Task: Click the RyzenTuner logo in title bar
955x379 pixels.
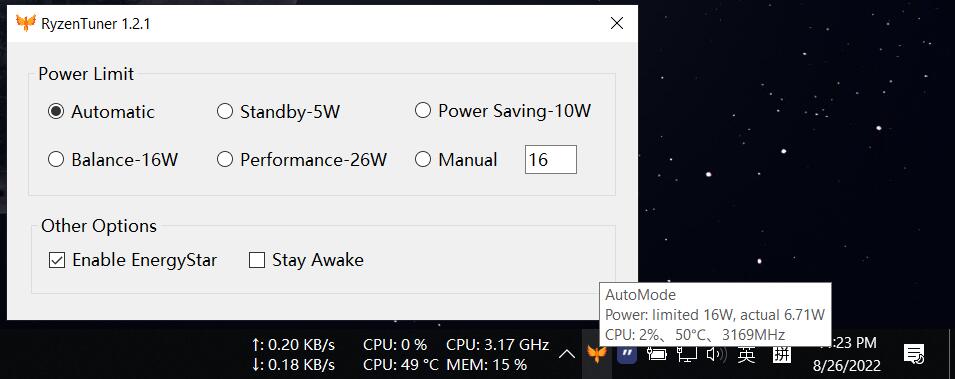Action: click(26, 23)
